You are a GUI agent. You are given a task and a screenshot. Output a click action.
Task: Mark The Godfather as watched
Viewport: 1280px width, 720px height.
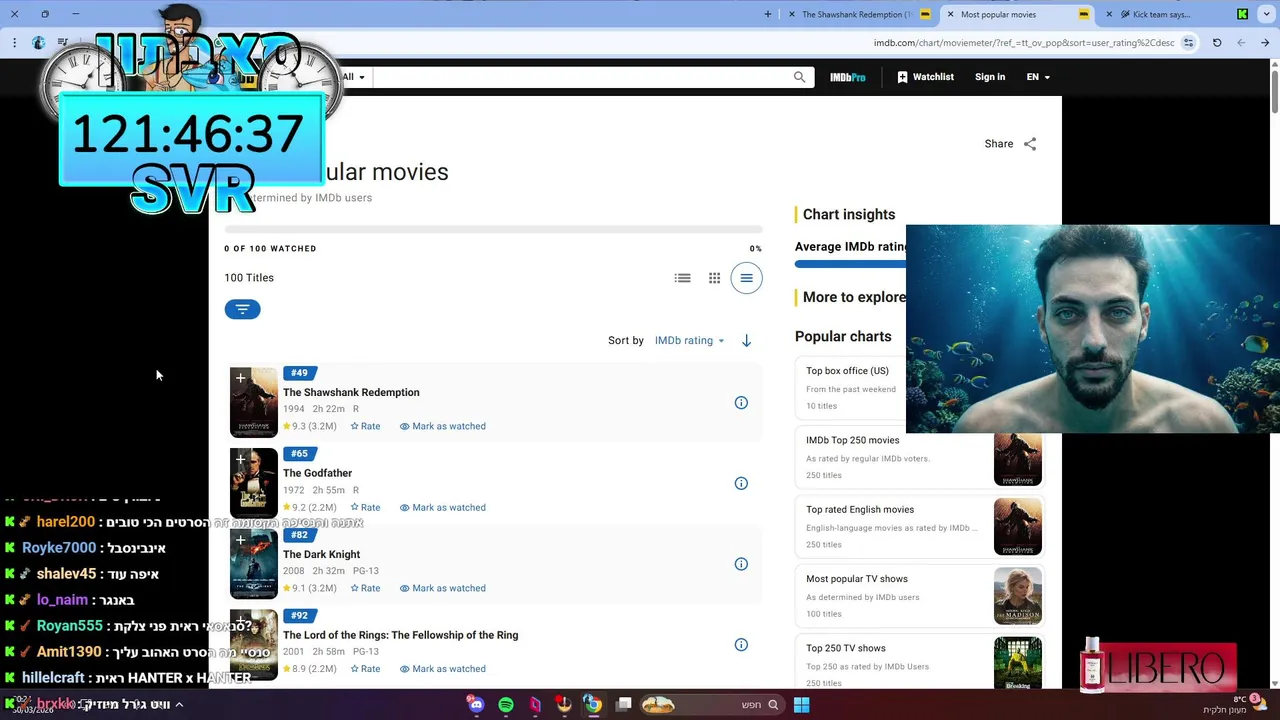443,507
